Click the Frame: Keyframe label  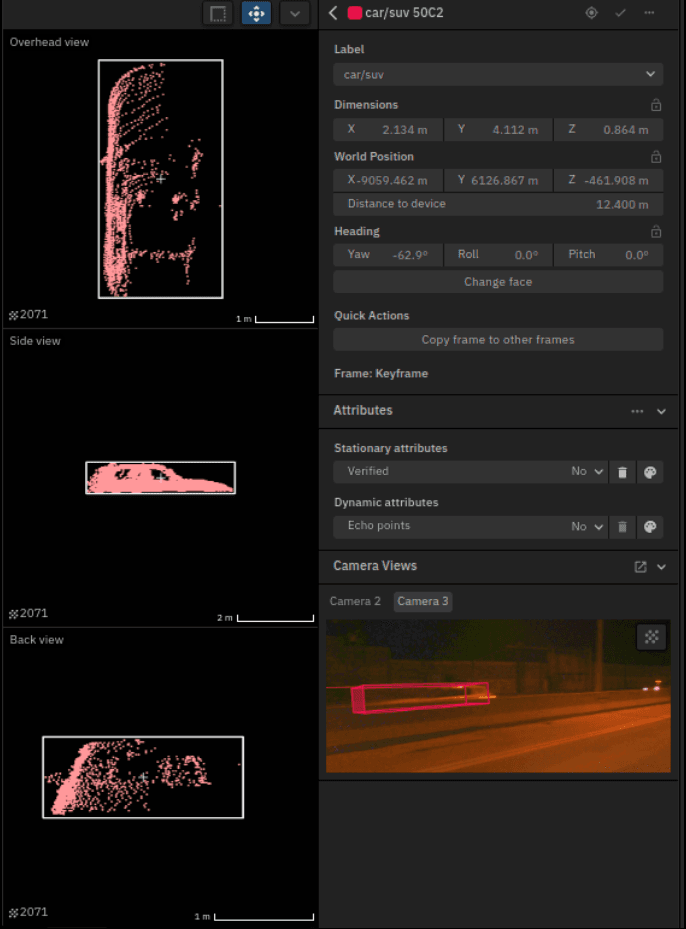[381, 373]
